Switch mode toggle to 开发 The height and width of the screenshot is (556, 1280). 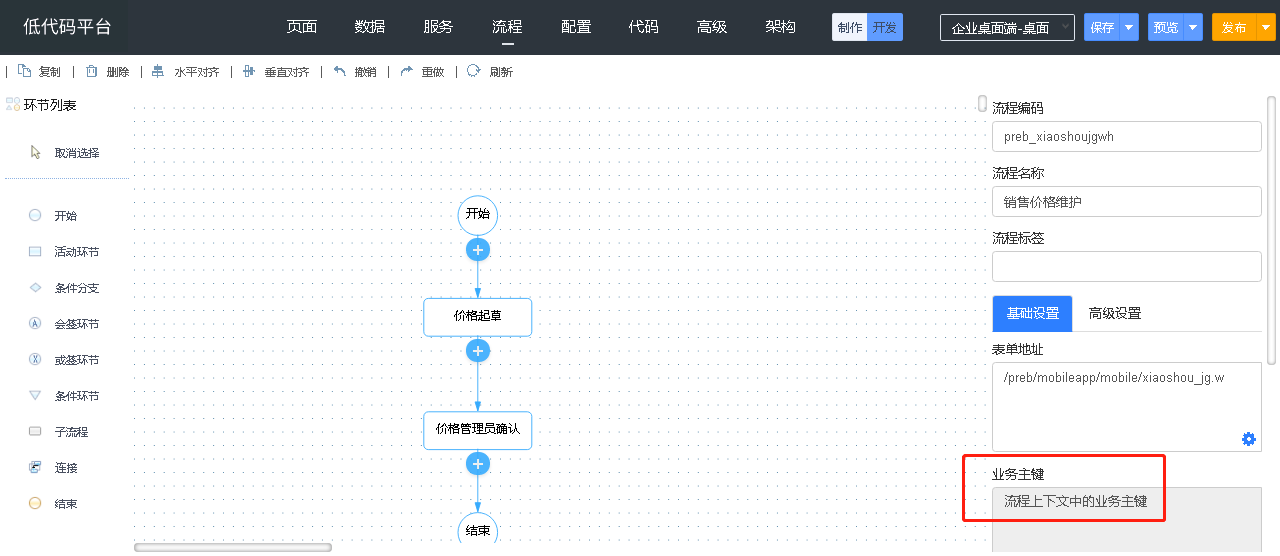885,28
